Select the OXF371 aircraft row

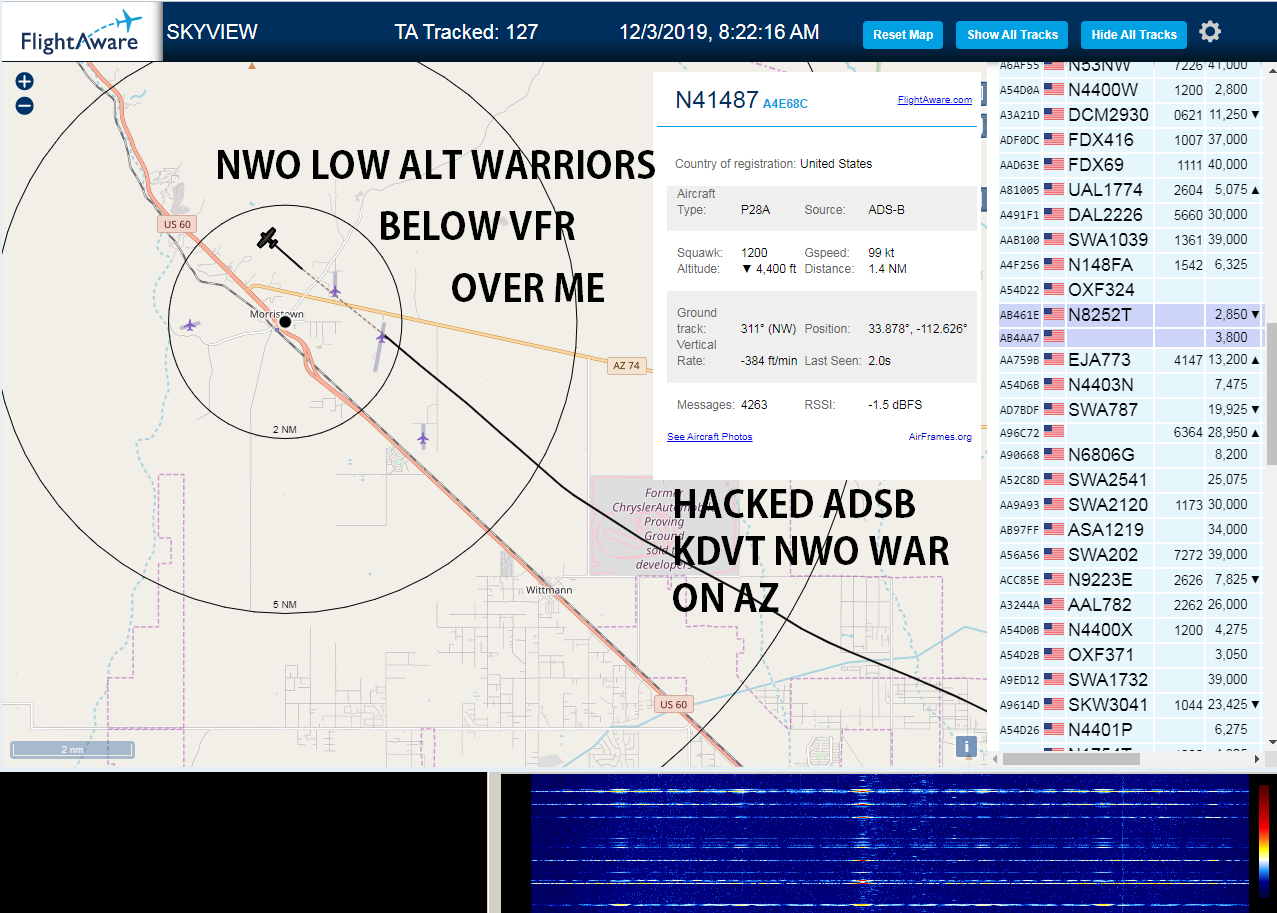[x=1129, y=655]
